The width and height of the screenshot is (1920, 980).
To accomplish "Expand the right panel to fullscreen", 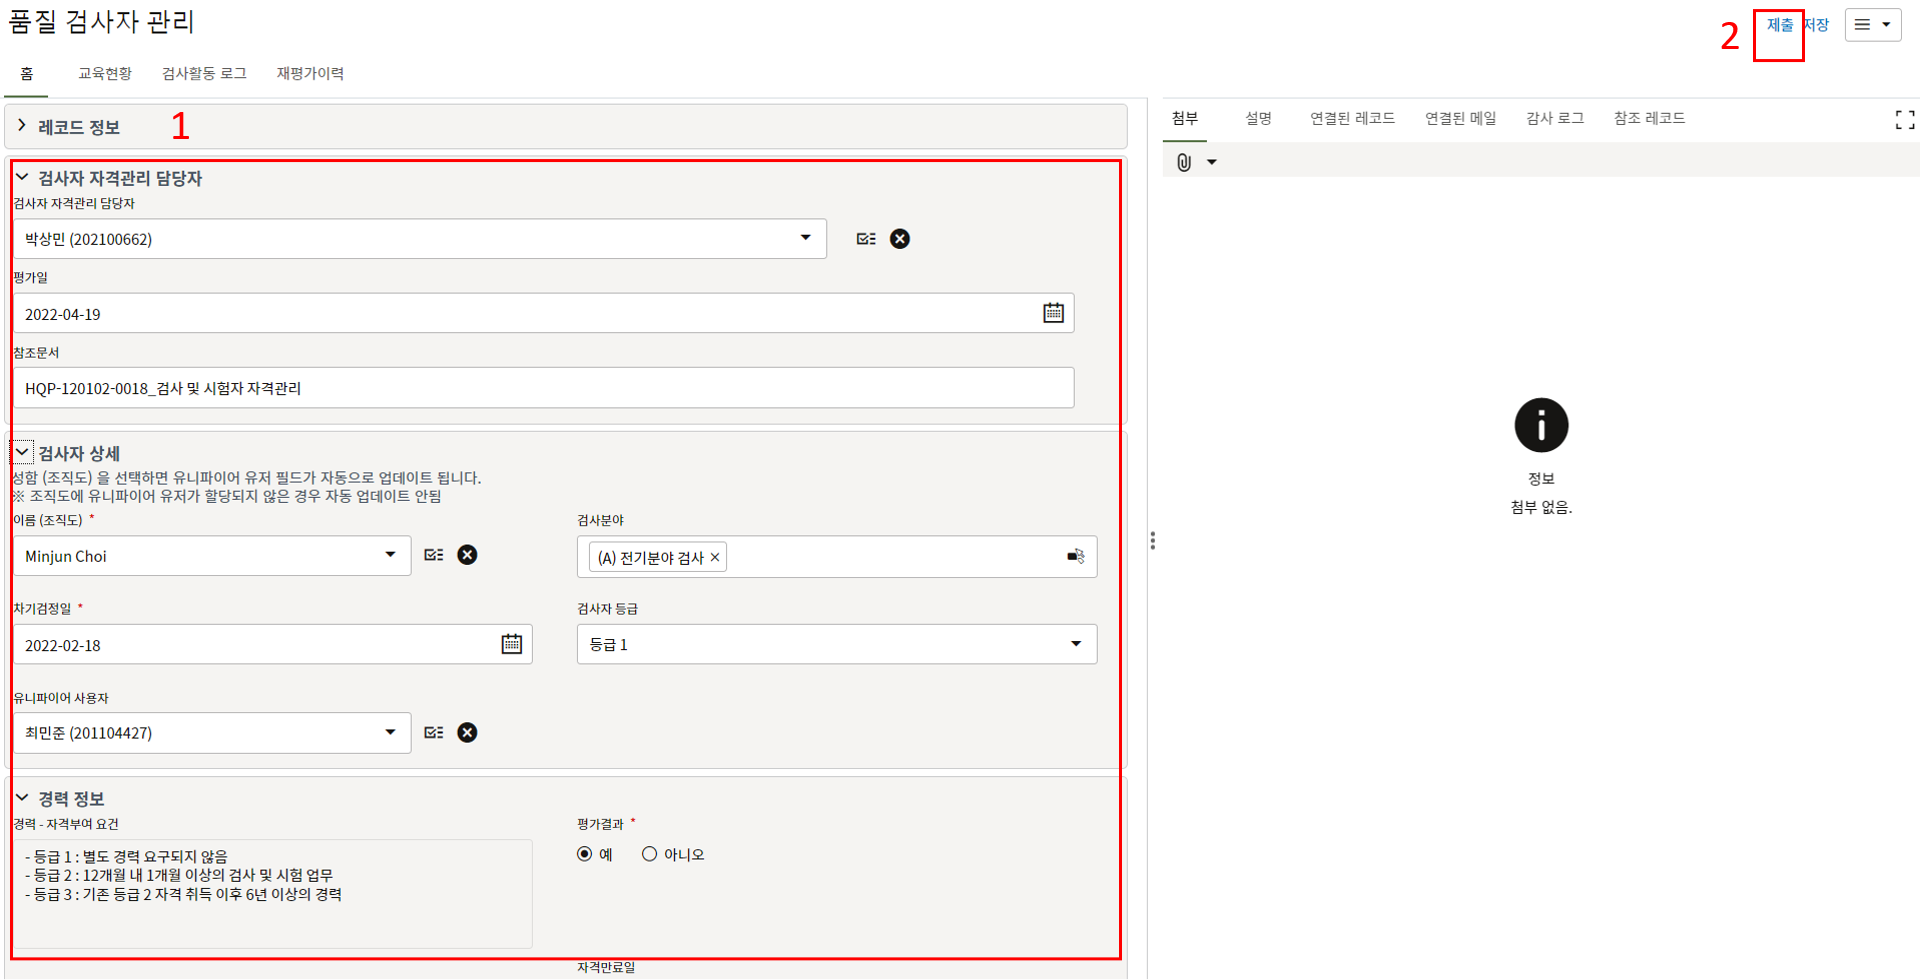I will [1904, 120].
